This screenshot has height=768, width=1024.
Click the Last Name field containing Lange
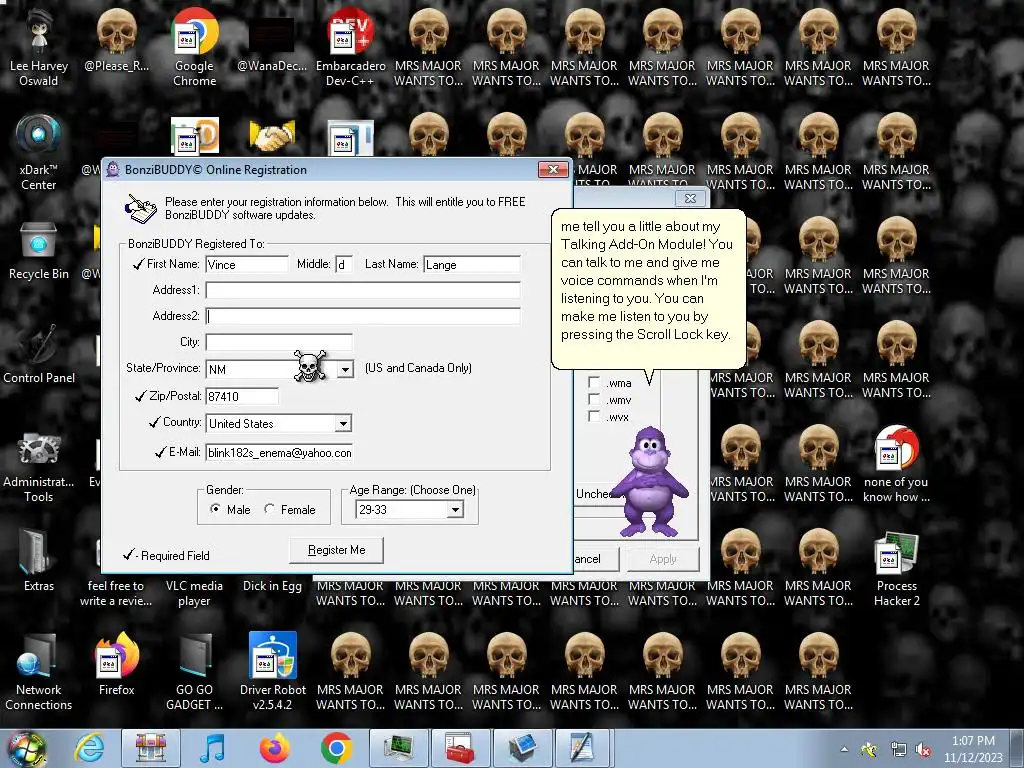[x=472, y=264]
